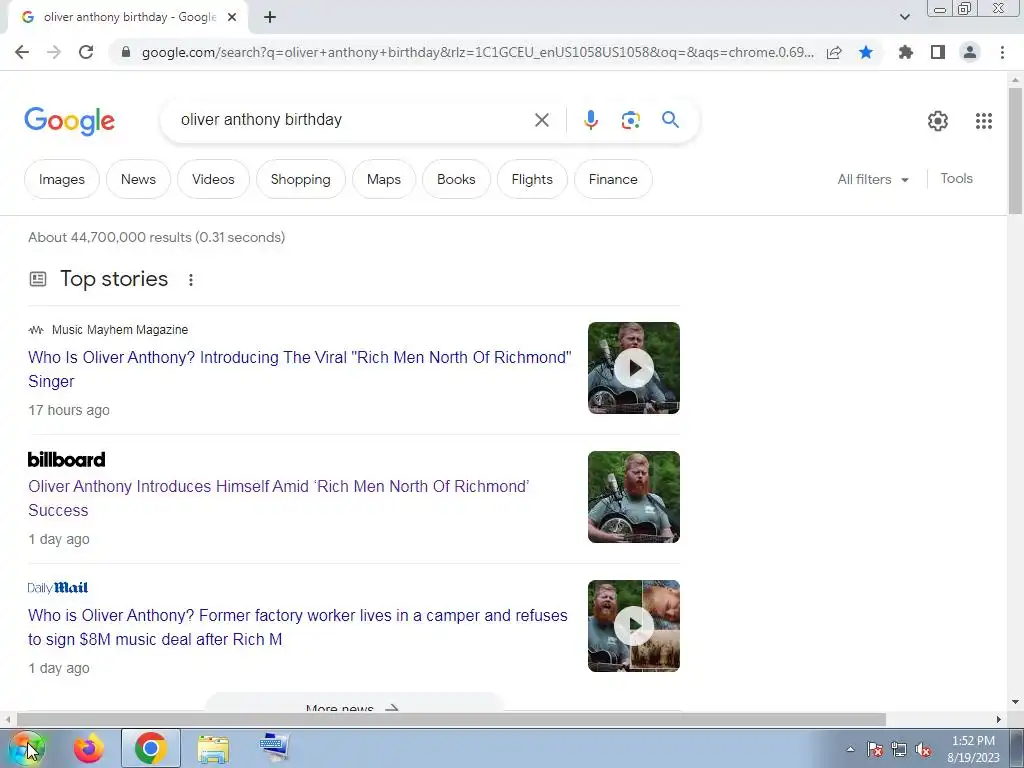Screen dimensions: 1024x768
Task: Close the oliver anthony birthday tab
Action: pos(232,18)
